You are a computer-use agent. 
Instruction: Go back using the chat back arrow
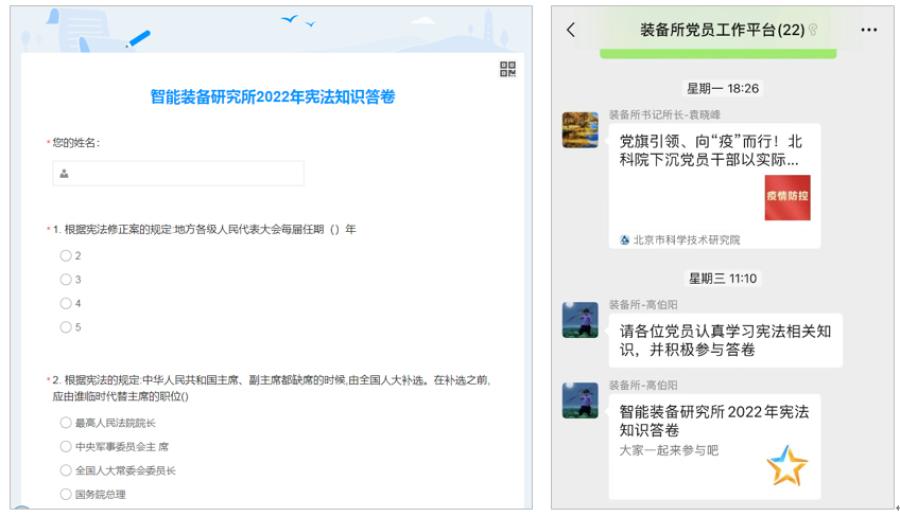[571, 30]
